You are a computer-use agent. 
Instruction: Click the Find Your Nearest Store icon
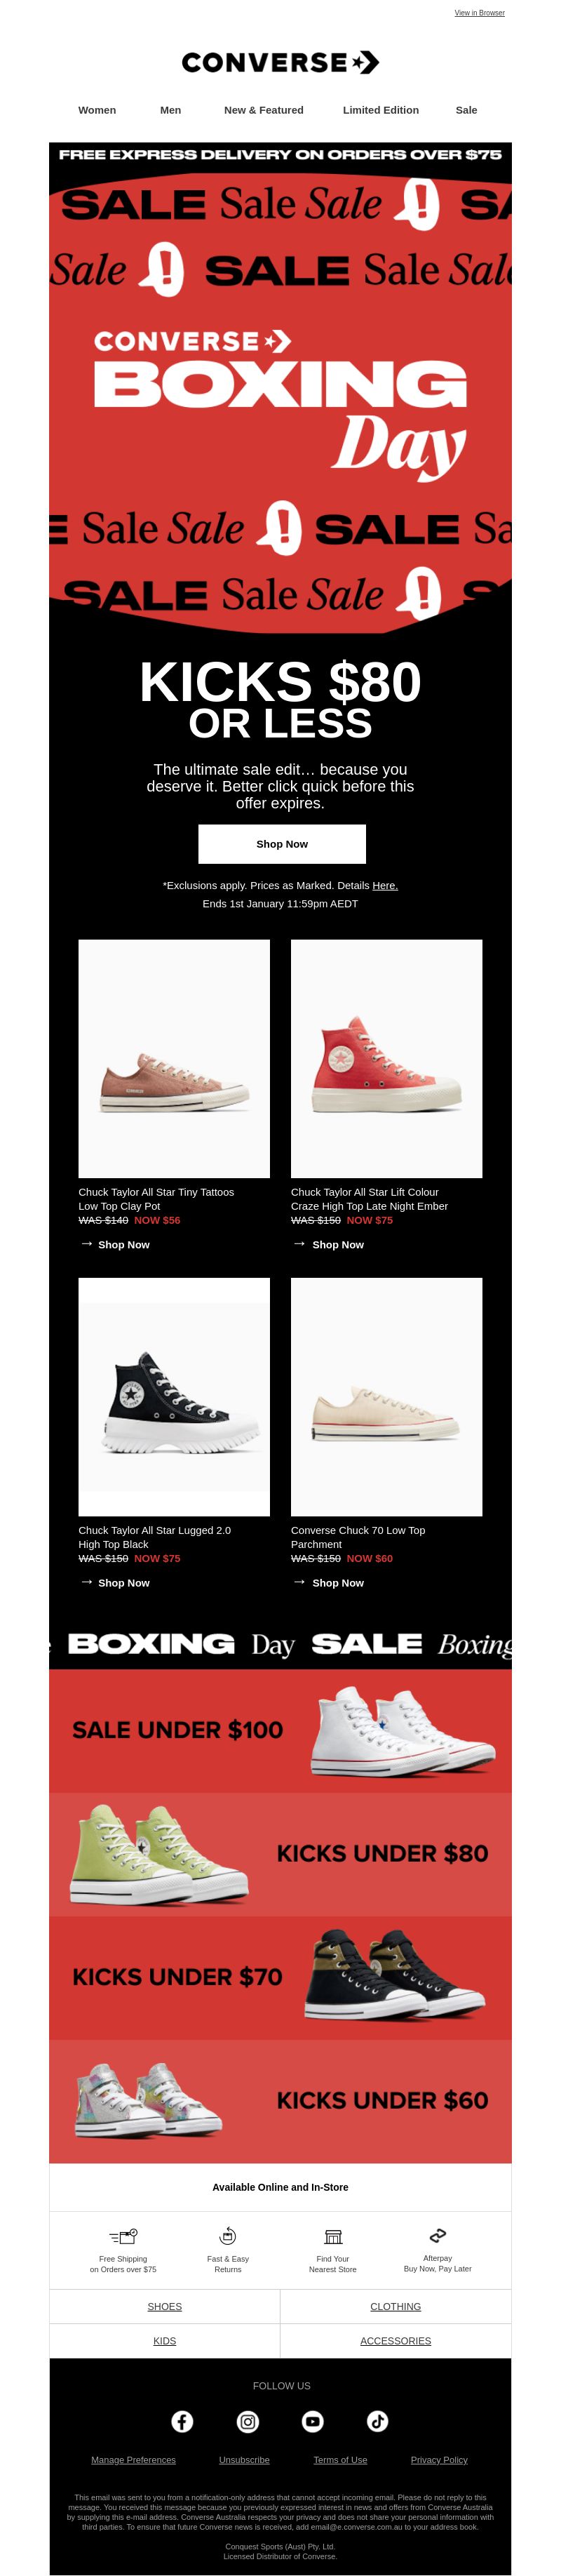333,2236
